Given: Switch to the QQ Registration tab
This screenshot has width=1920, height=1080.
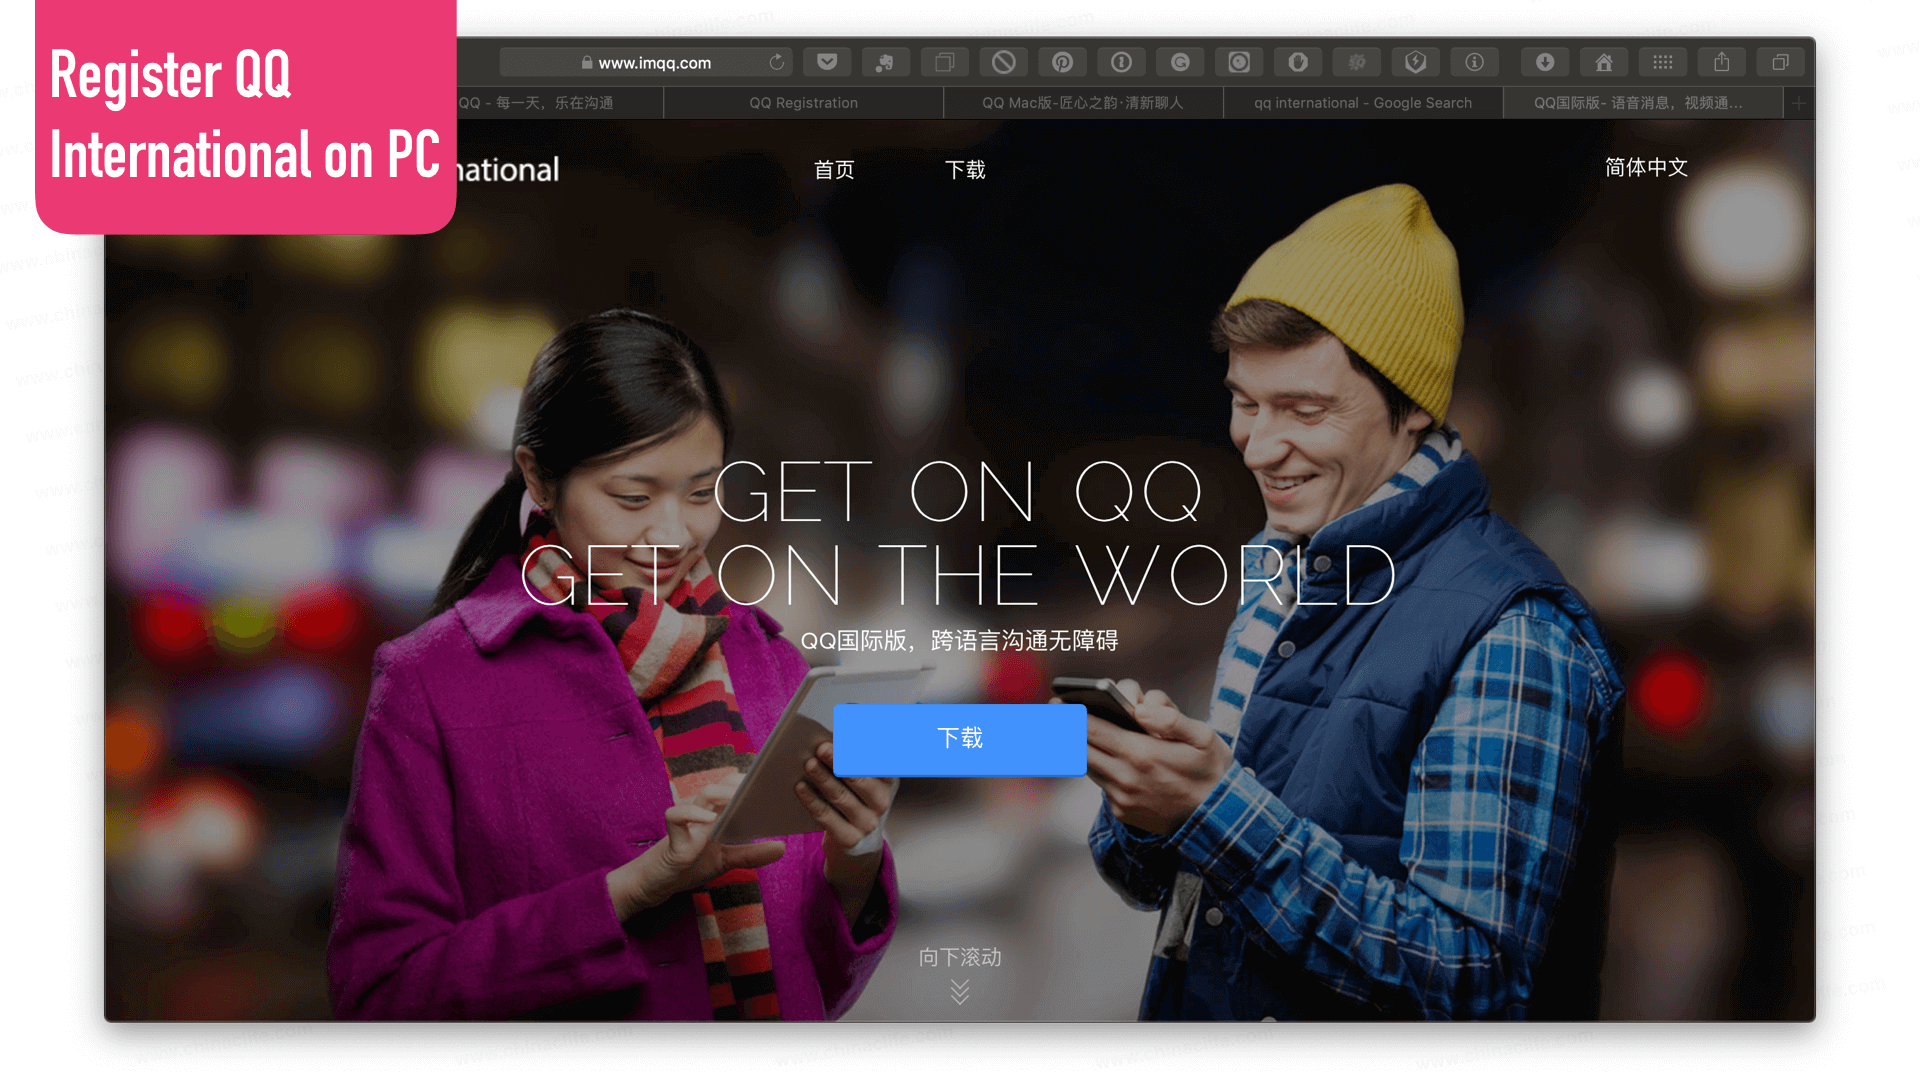Looking at the screenshot, I should (x=803, y=103).
